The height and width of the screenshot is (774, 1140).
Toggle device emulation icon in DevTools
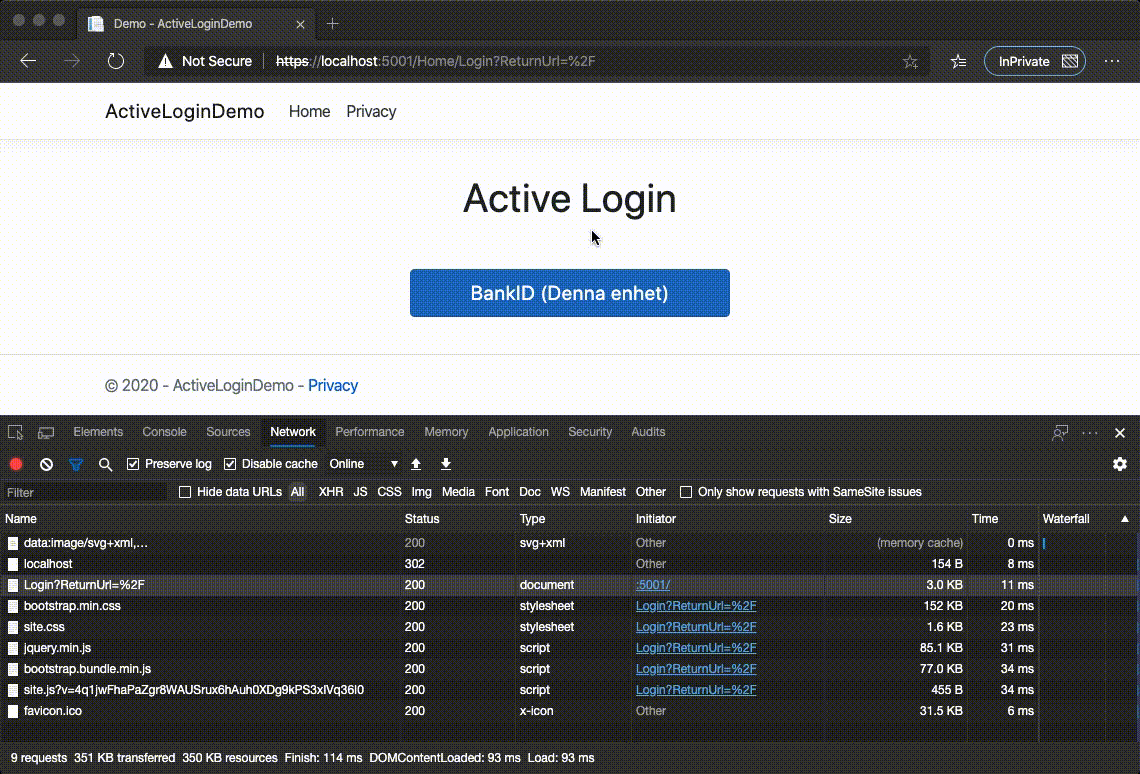pos(46,432)
